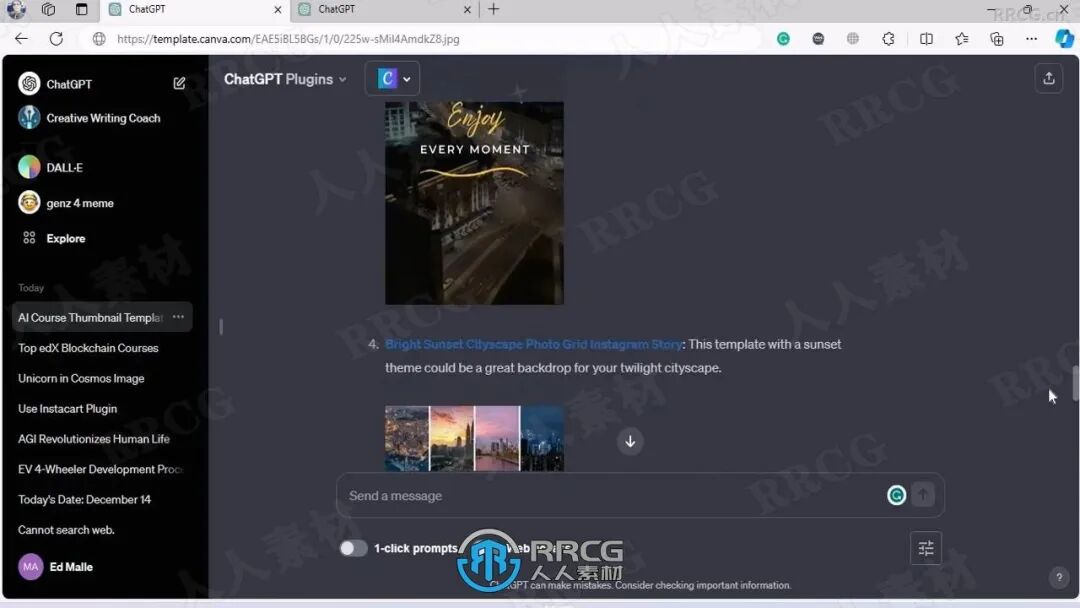Open browser favorites star icon
Image resolution: width=1080 pixels, height=608 pixels.
(962, 39)
